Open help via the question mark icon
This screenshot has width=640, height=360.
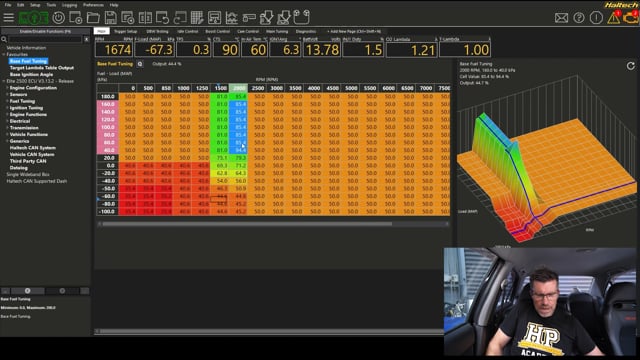[579, 18]
